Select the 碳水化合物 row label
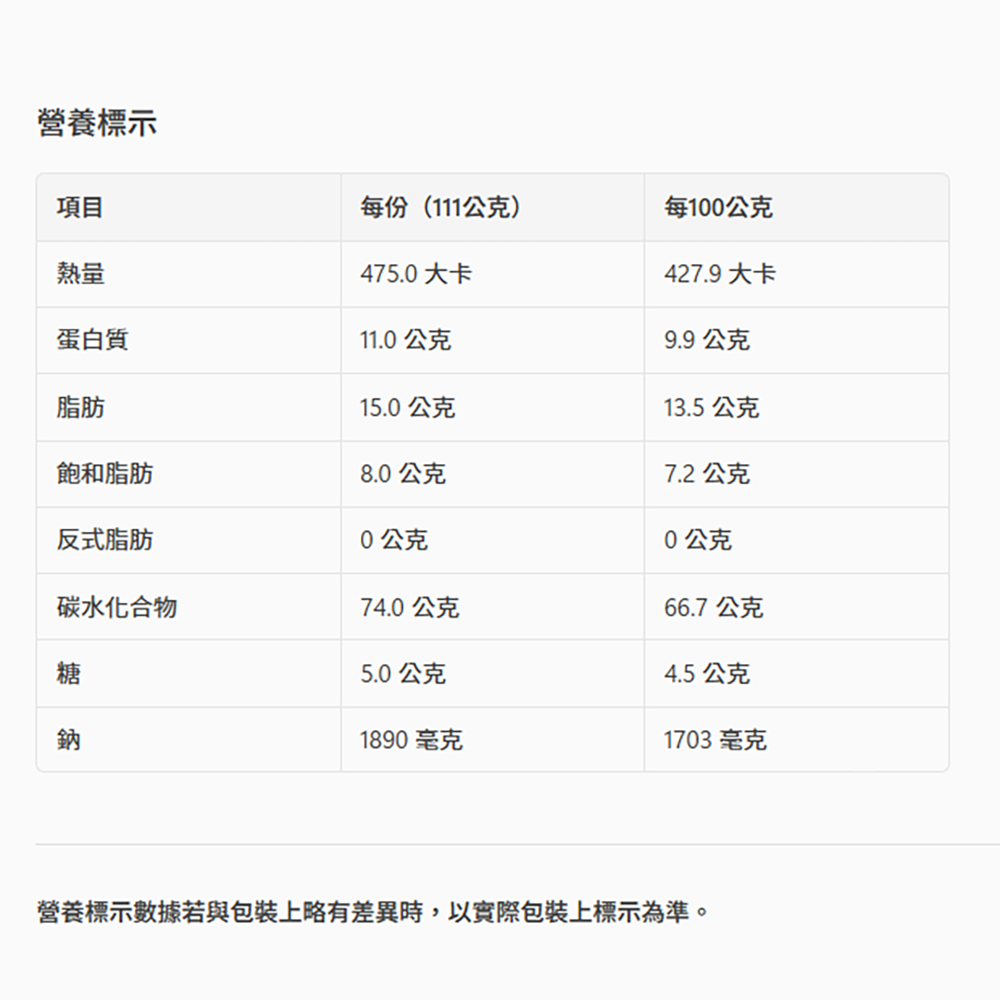1000x1000 pixels. (117, 607)
